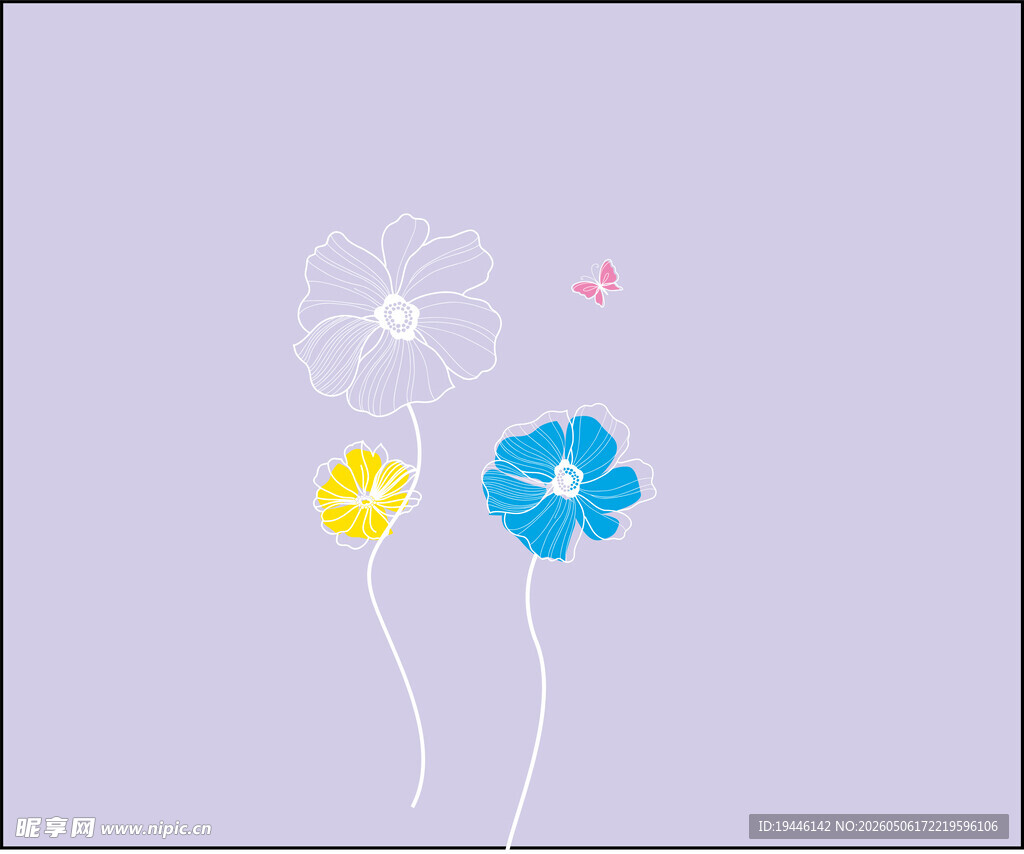This screenshot has height=854, width=1024.
Task: Click the pink butterfly
Action: tap(597, 283)
